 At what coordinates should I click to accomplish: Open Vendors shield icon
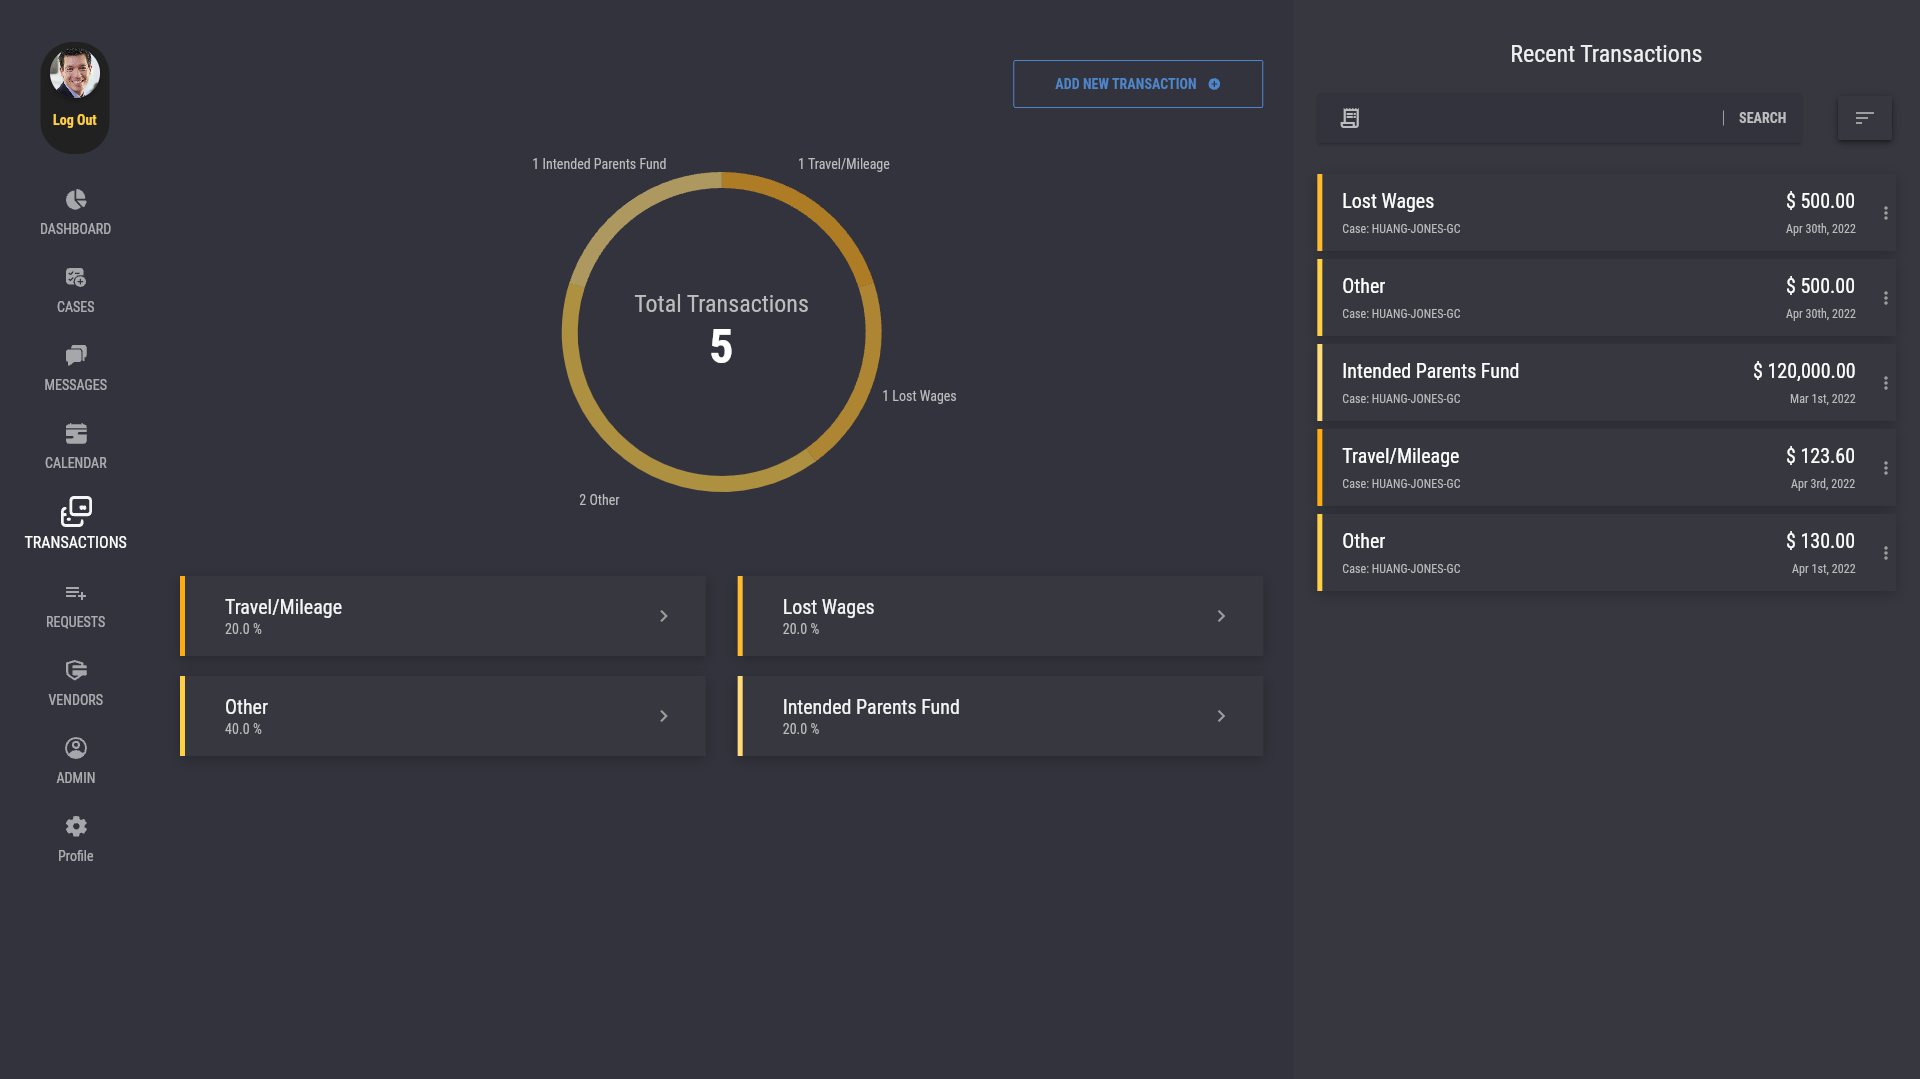pyautogui.click(x=75, y=671)
